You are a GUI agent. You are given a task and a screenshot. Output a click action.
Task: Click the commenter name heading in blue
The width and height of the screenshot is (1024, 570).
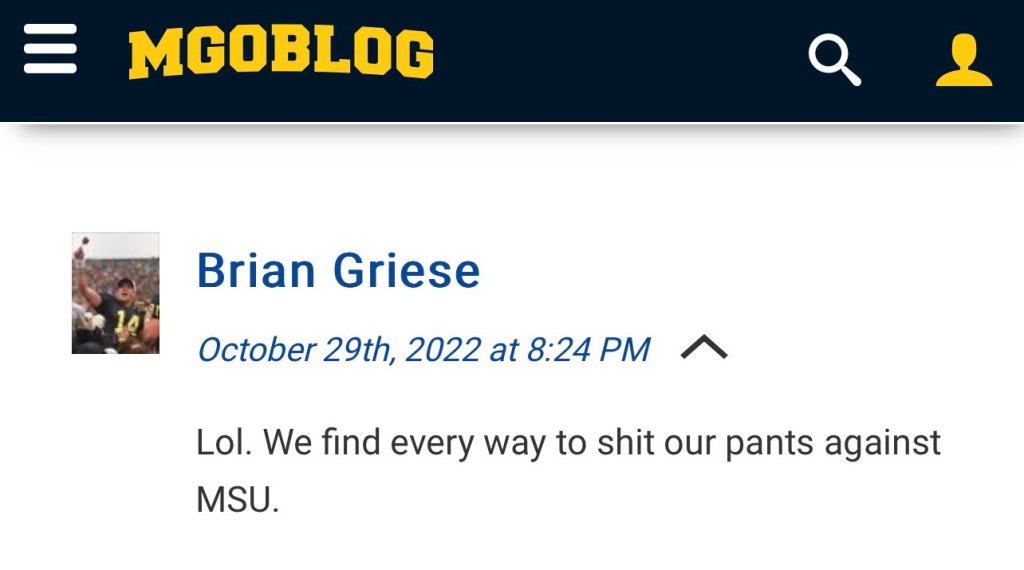(x=338, y=270)
